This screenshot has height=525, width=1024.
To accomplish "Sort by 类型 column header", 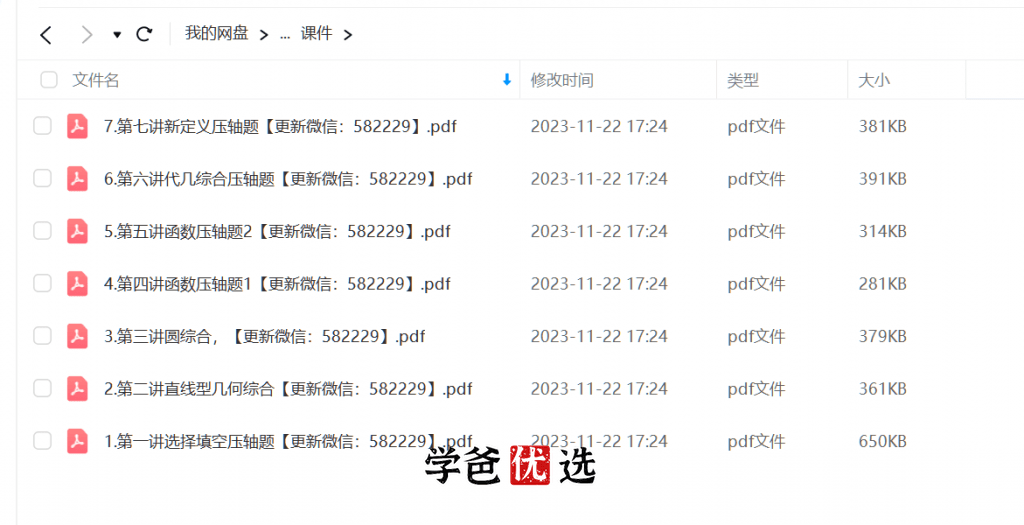I will (x=743, y=80).
